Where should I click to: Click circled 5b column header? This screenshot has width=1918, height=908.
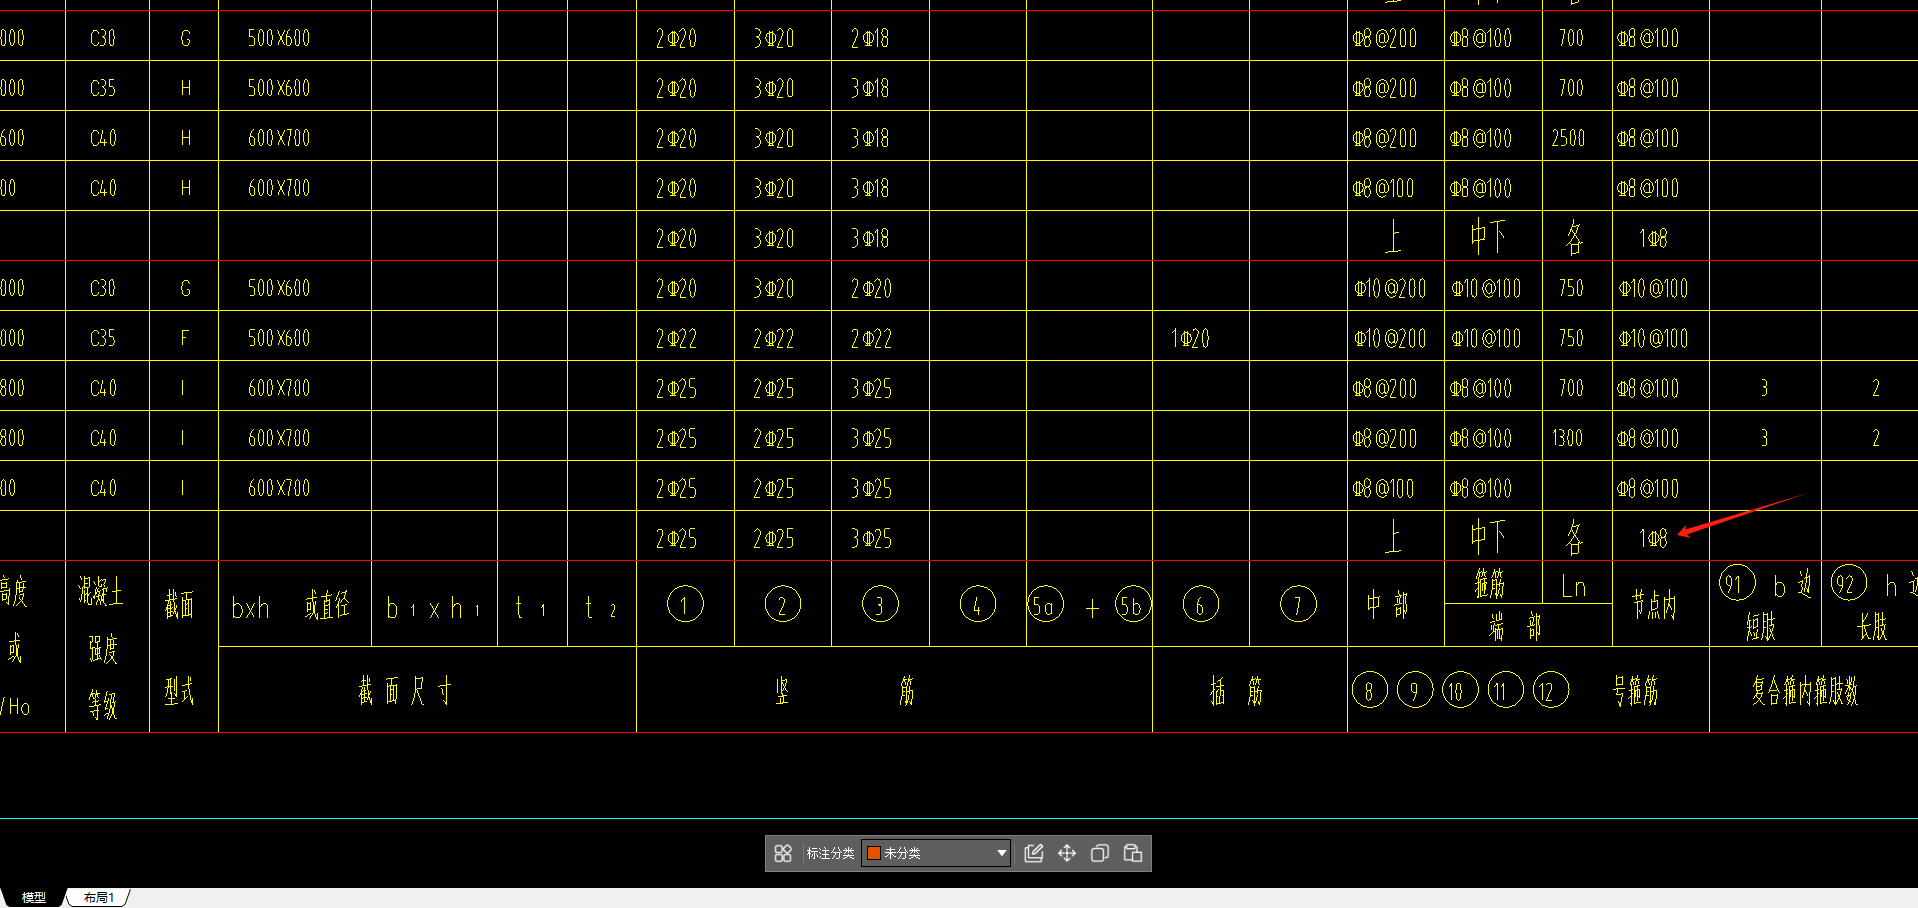(x=1133, y=604)
